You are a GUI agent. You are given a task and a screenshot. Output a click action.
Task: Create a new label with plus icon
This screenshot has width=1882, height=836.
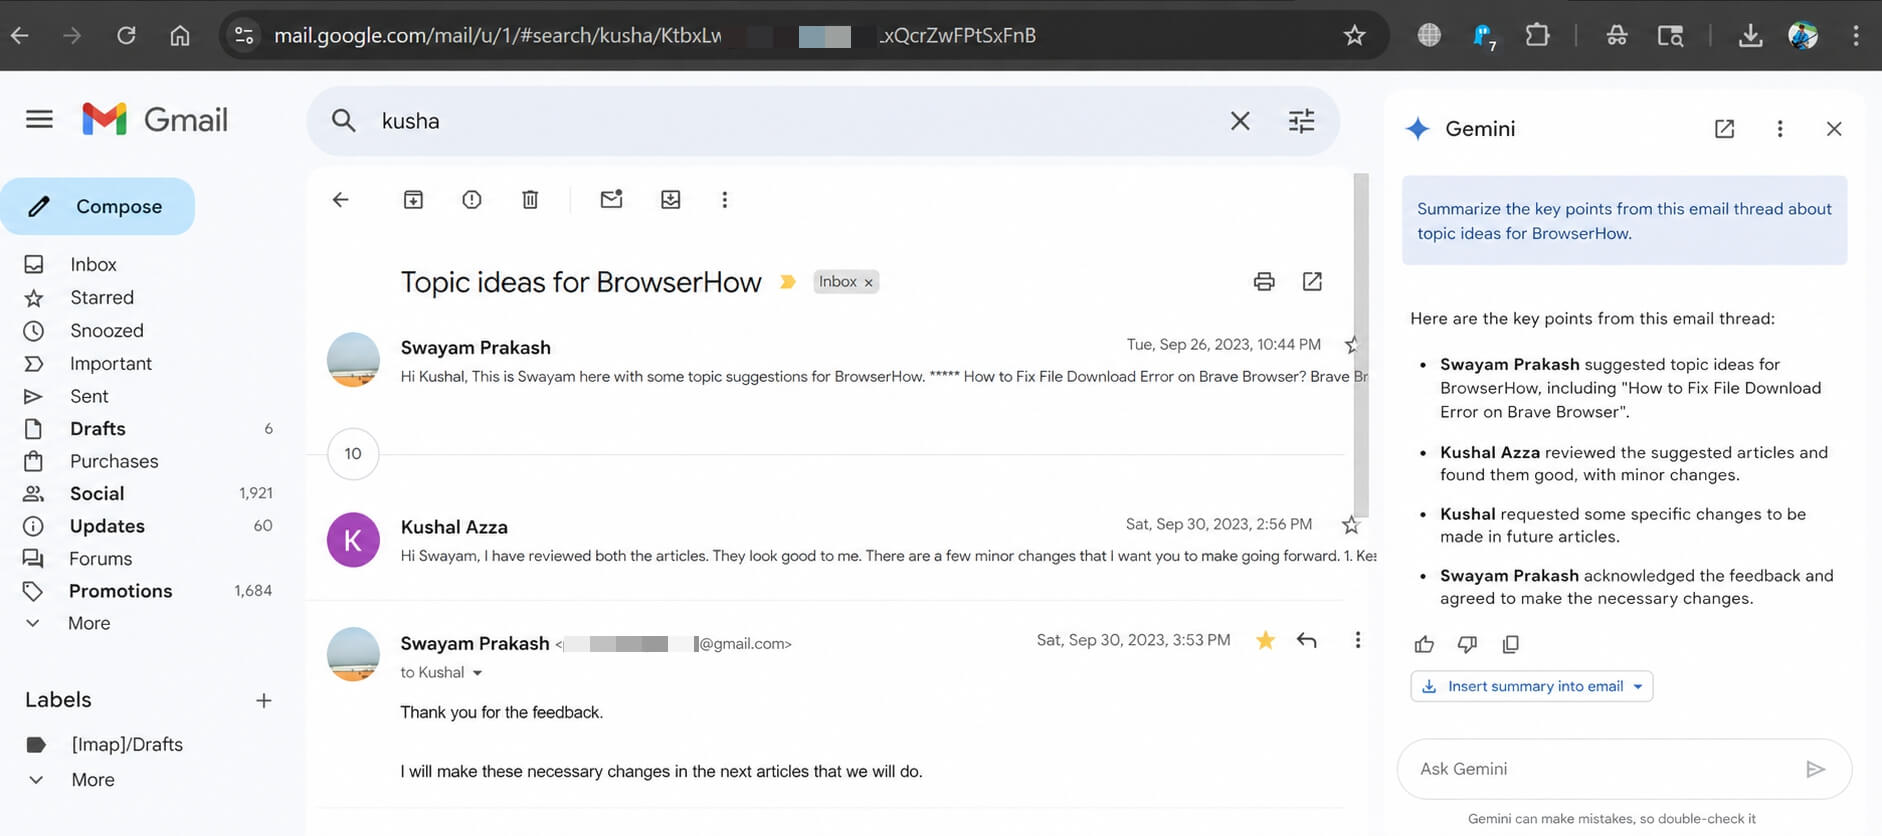(x=264, y=701)
